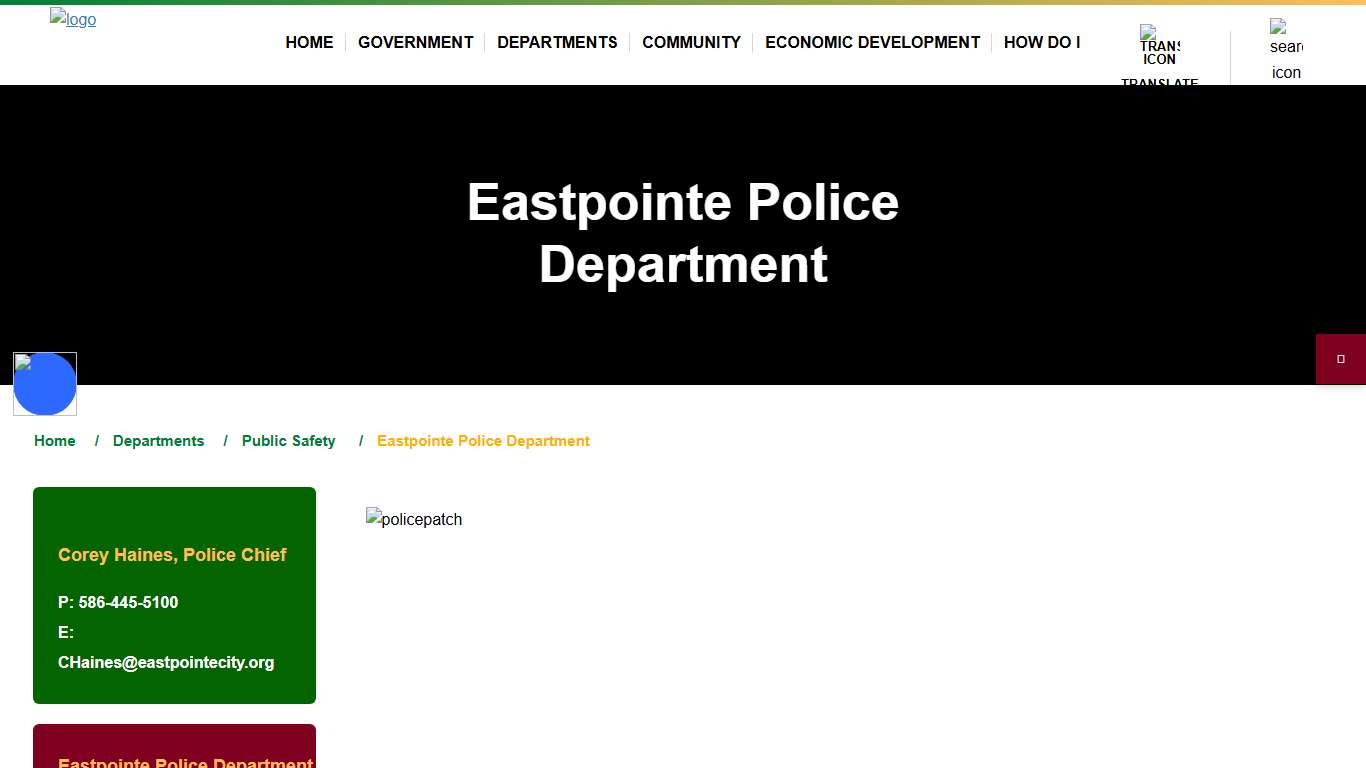Open the Public Safety breadcrumb
Screen dimensions: 1366x768
[x=288, y=440]
